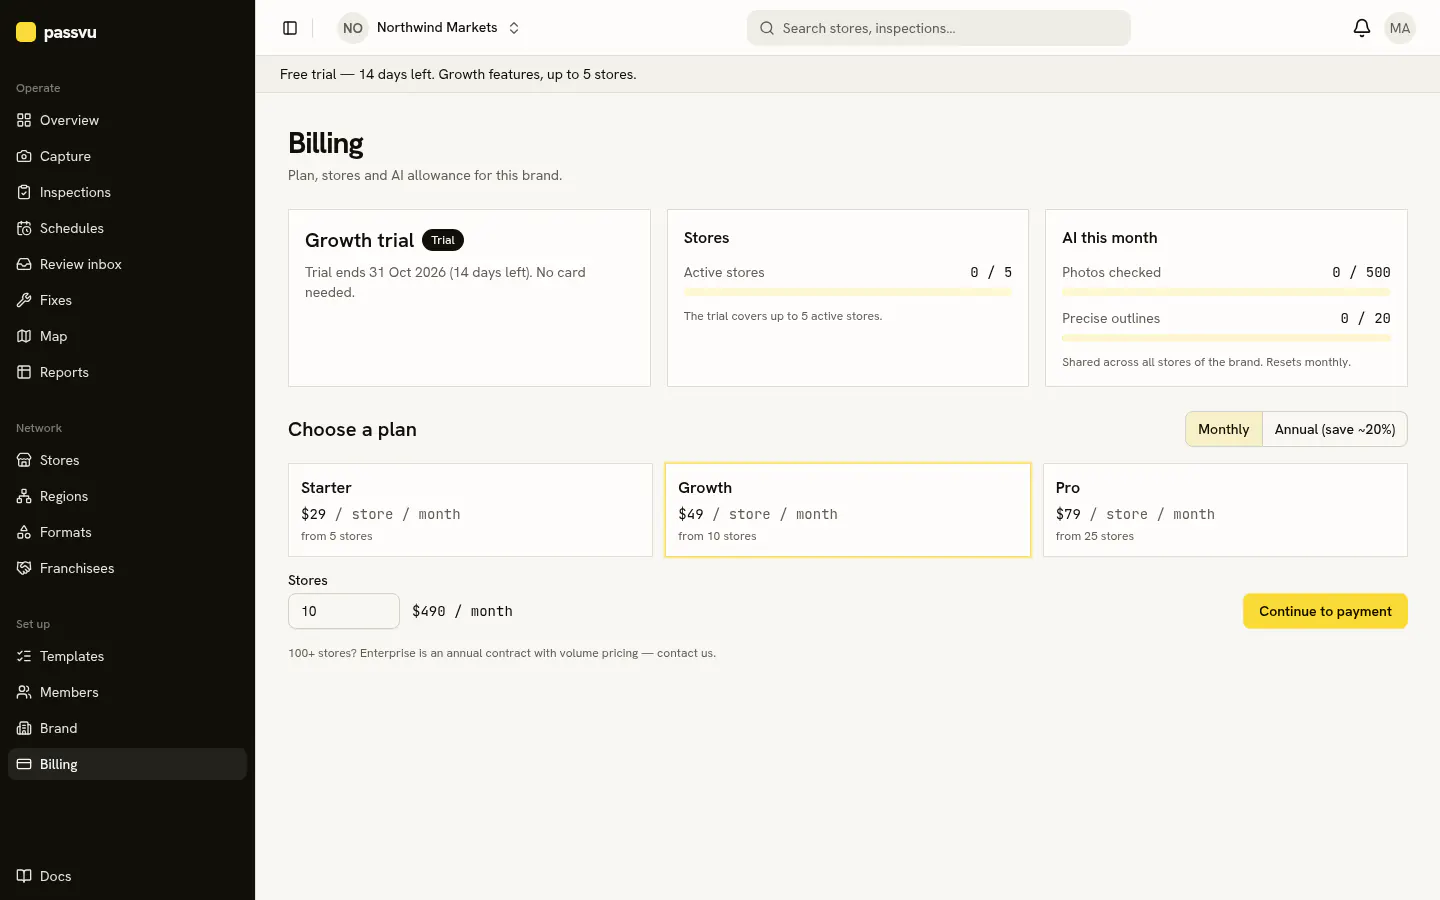Open Review inbox from sidebar

point(127,264)
